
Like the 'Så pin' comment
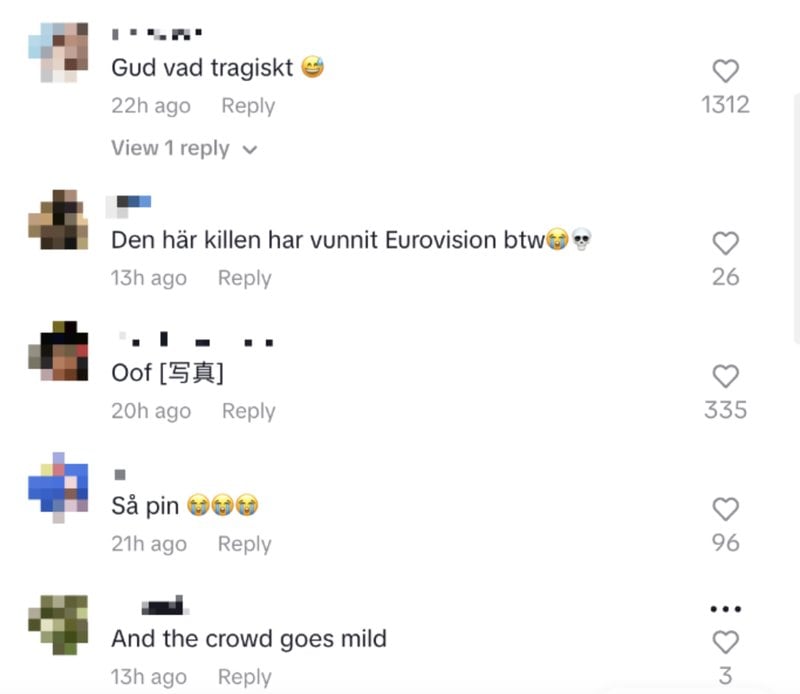click(x=726, y=509)
